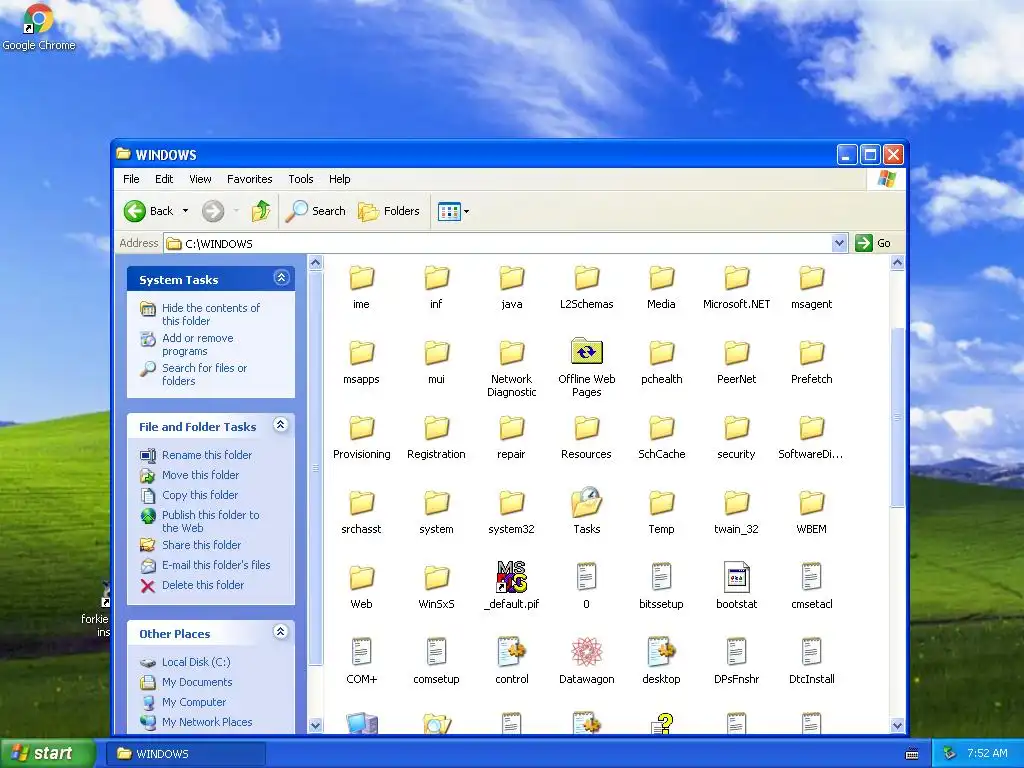Select the bootstat file icon

[x=737, y=577]
